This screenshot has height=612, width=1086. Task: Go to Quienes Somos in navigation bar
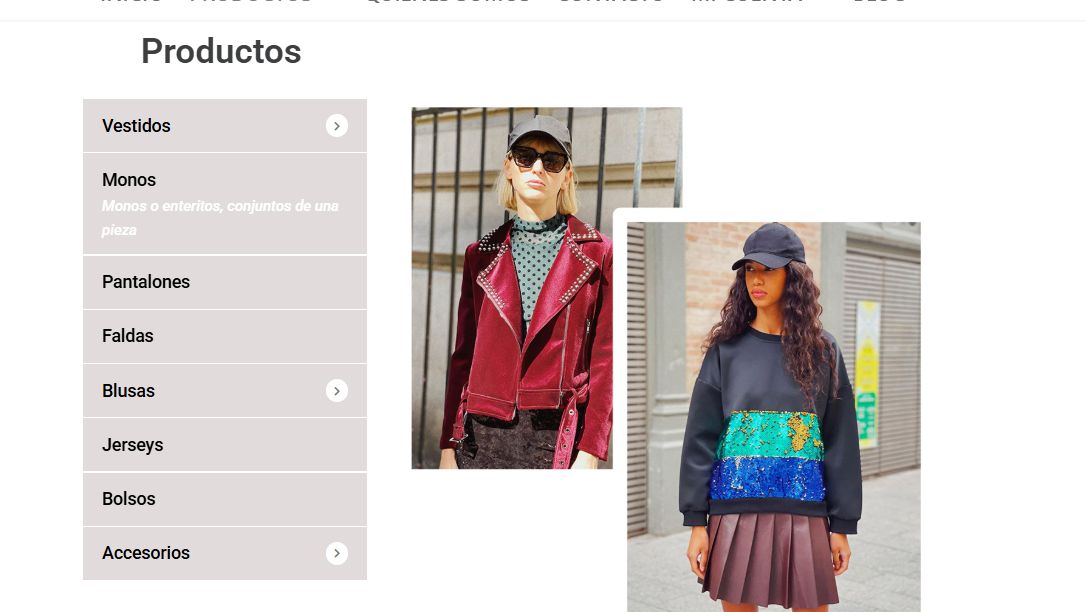447,2
